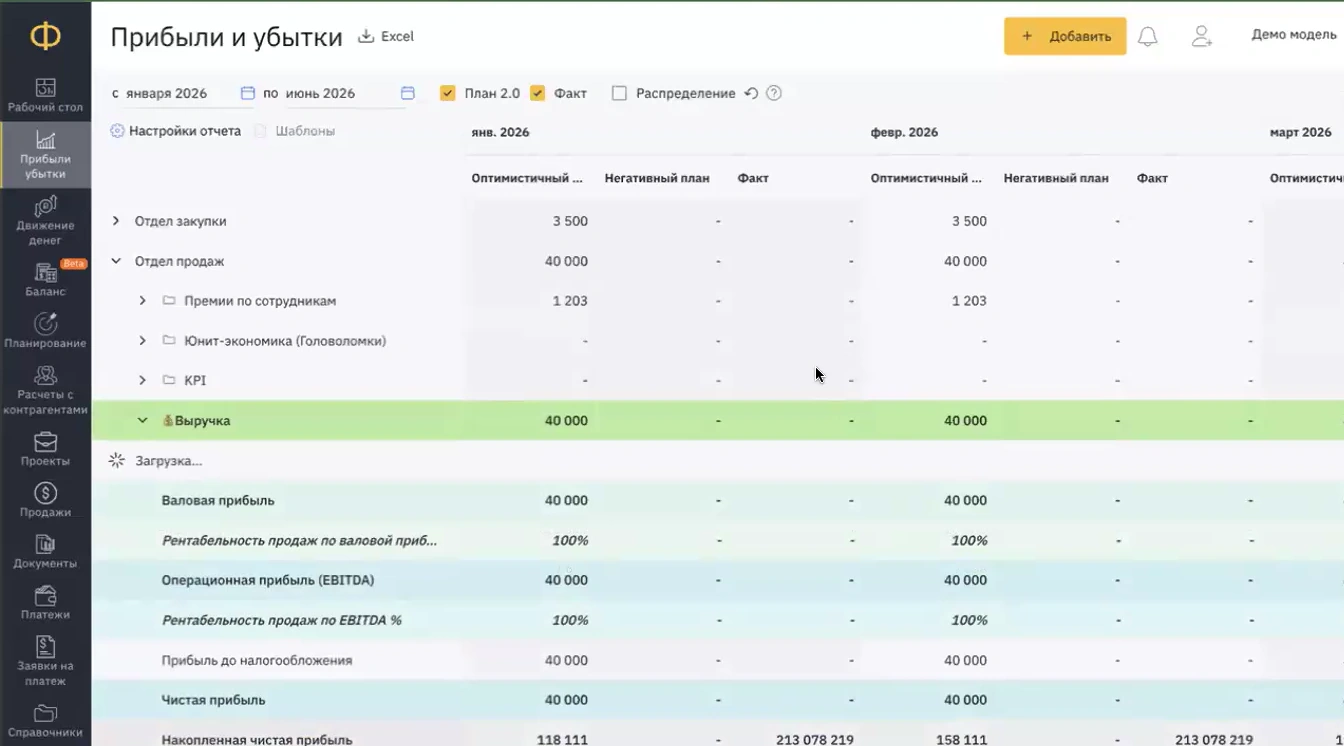The height and width of the screenshot is (746, 1344).
Task: Open Проекты in sidebar
Action: click(45, 449)
